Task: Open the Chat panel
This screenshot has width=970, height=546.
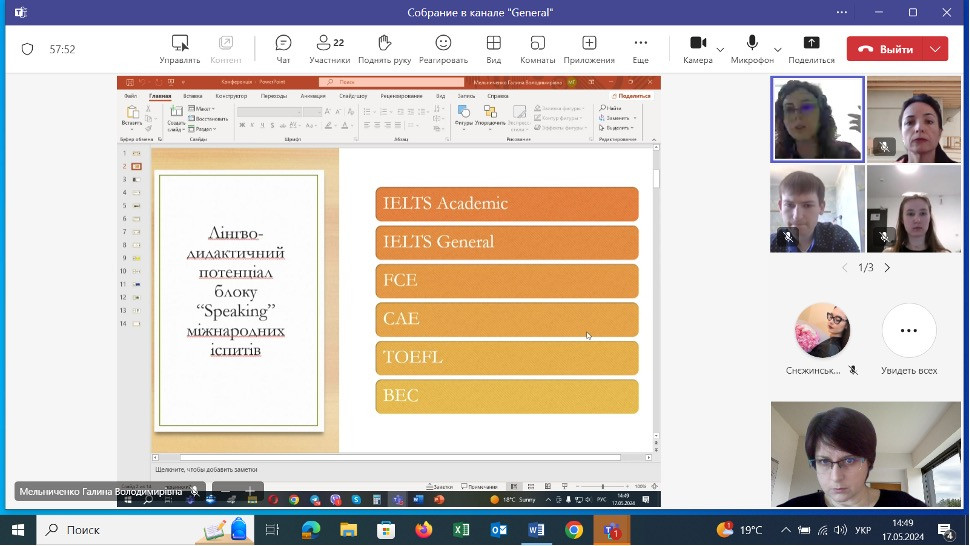Action: (283, 48)
